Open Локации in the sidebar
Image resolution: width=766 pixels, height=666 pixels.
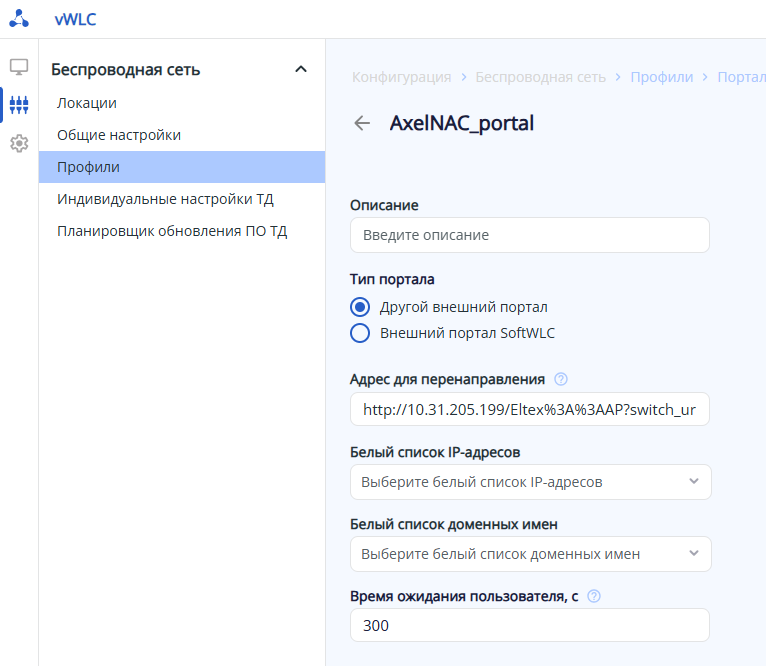click(x=87, y=103)
